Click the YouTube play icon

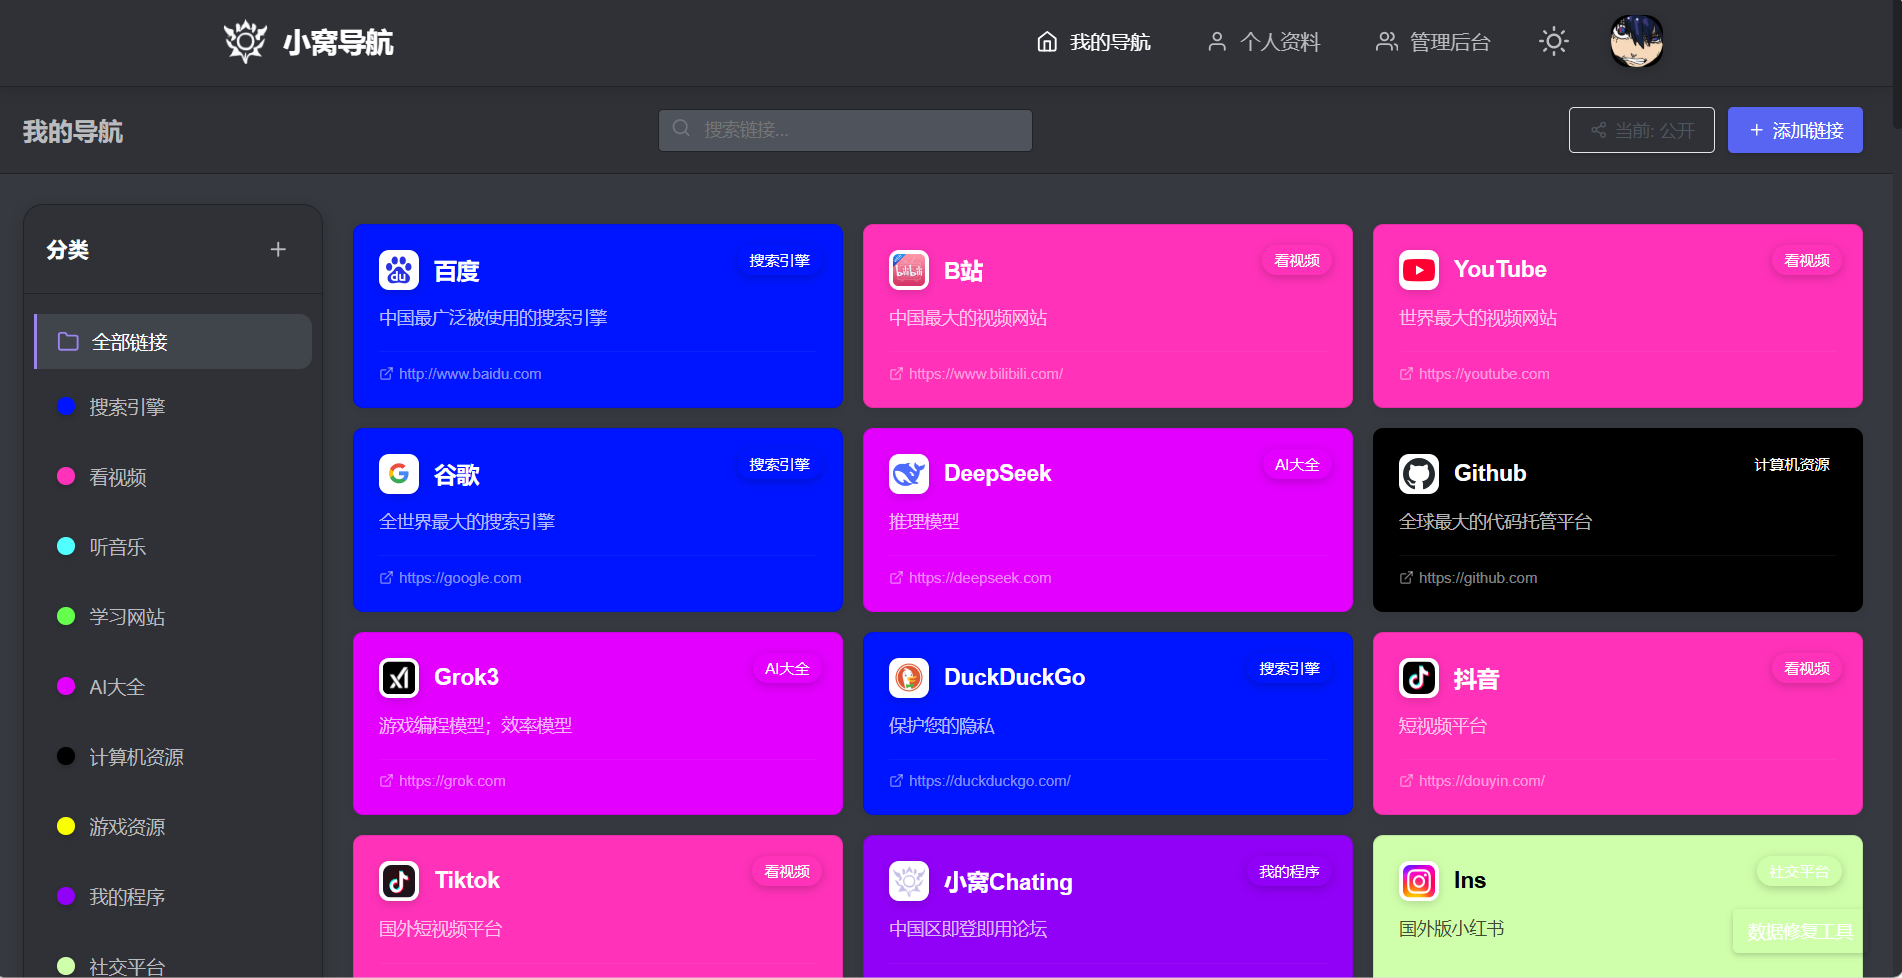click(x=1419, y=270)
